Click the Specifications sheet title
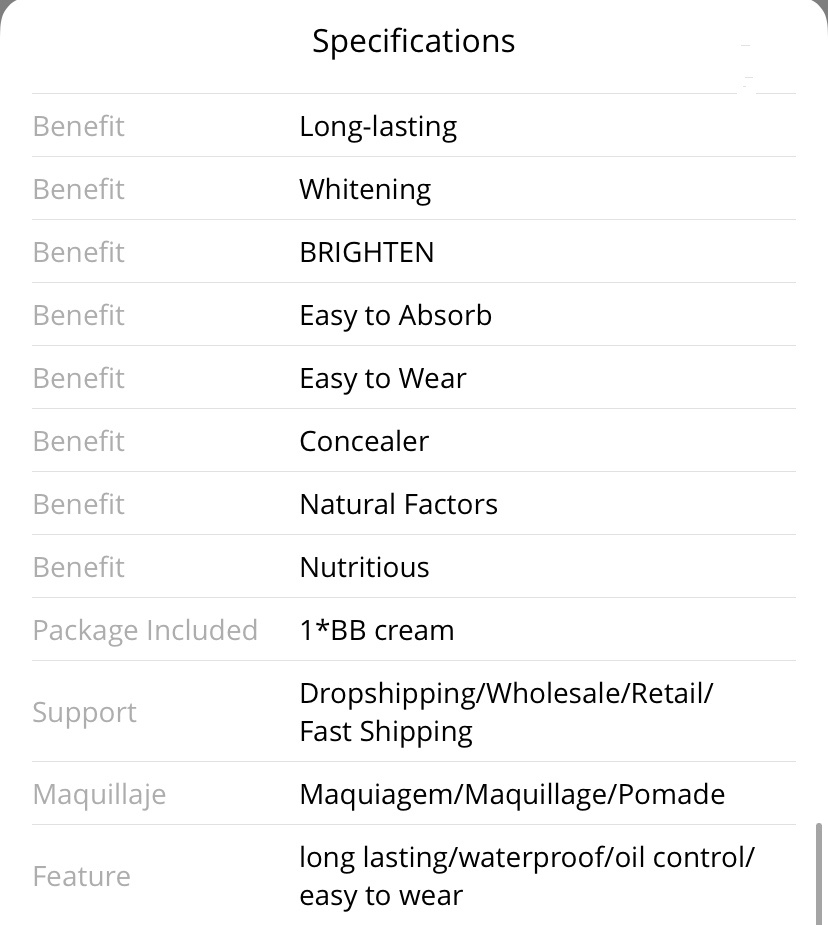The height and width of the screenshot is (925, 828). click(413, 41)
